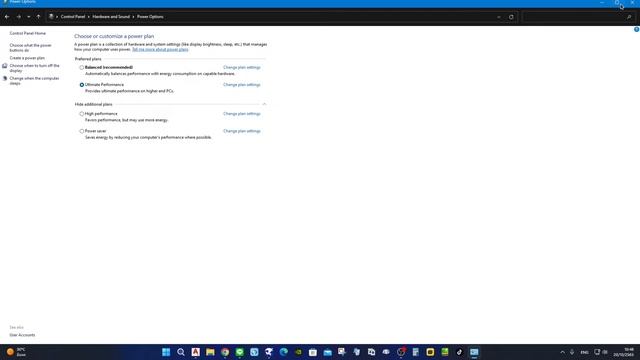
Task: Open the network and volume tray icons
Action: point(600,352)
